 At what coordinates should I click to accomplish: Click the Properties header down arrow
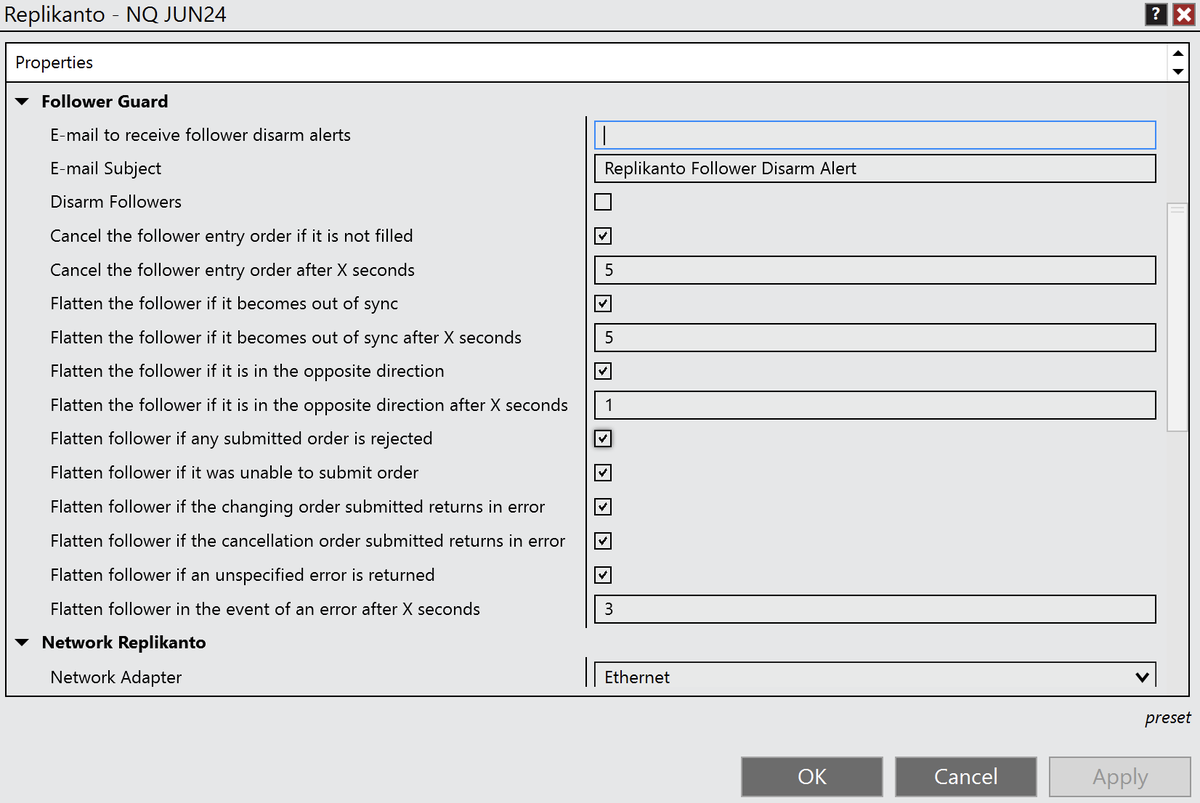pyautogui.click(x=1176, y=71)
